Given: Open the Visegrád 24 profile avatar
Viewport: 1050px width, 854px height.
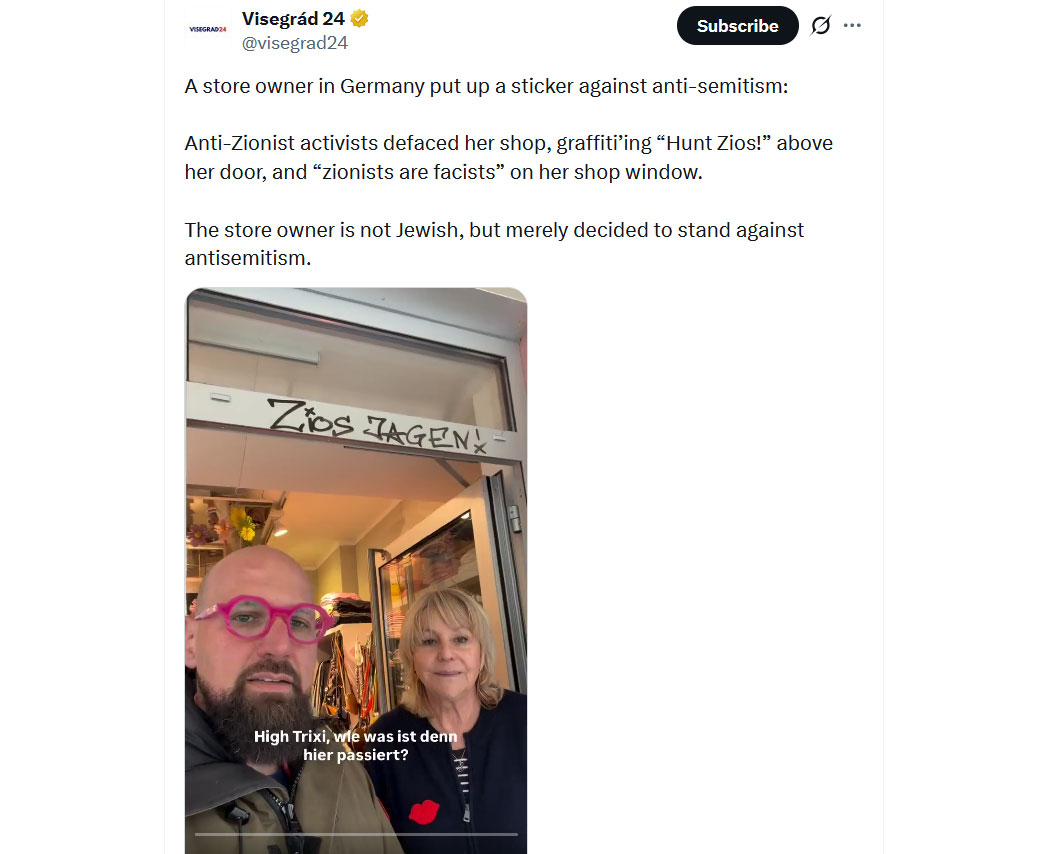Looking at the screenshot, I should pyautogui.click(x=208, y=29).
